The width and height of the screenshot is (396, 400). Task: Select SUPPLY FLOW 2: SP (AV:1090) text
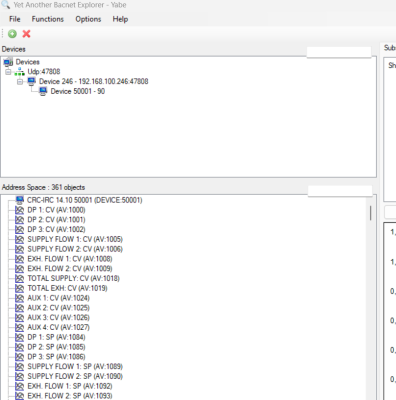pos(75,376)
